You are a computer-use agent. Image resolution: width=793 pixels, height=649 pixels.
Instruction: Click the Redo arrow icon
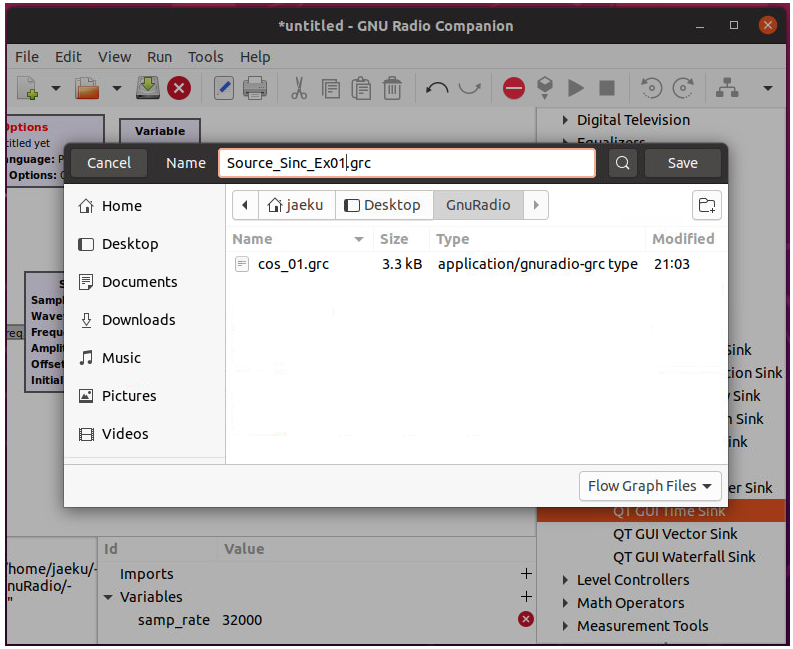click(469, 88)
